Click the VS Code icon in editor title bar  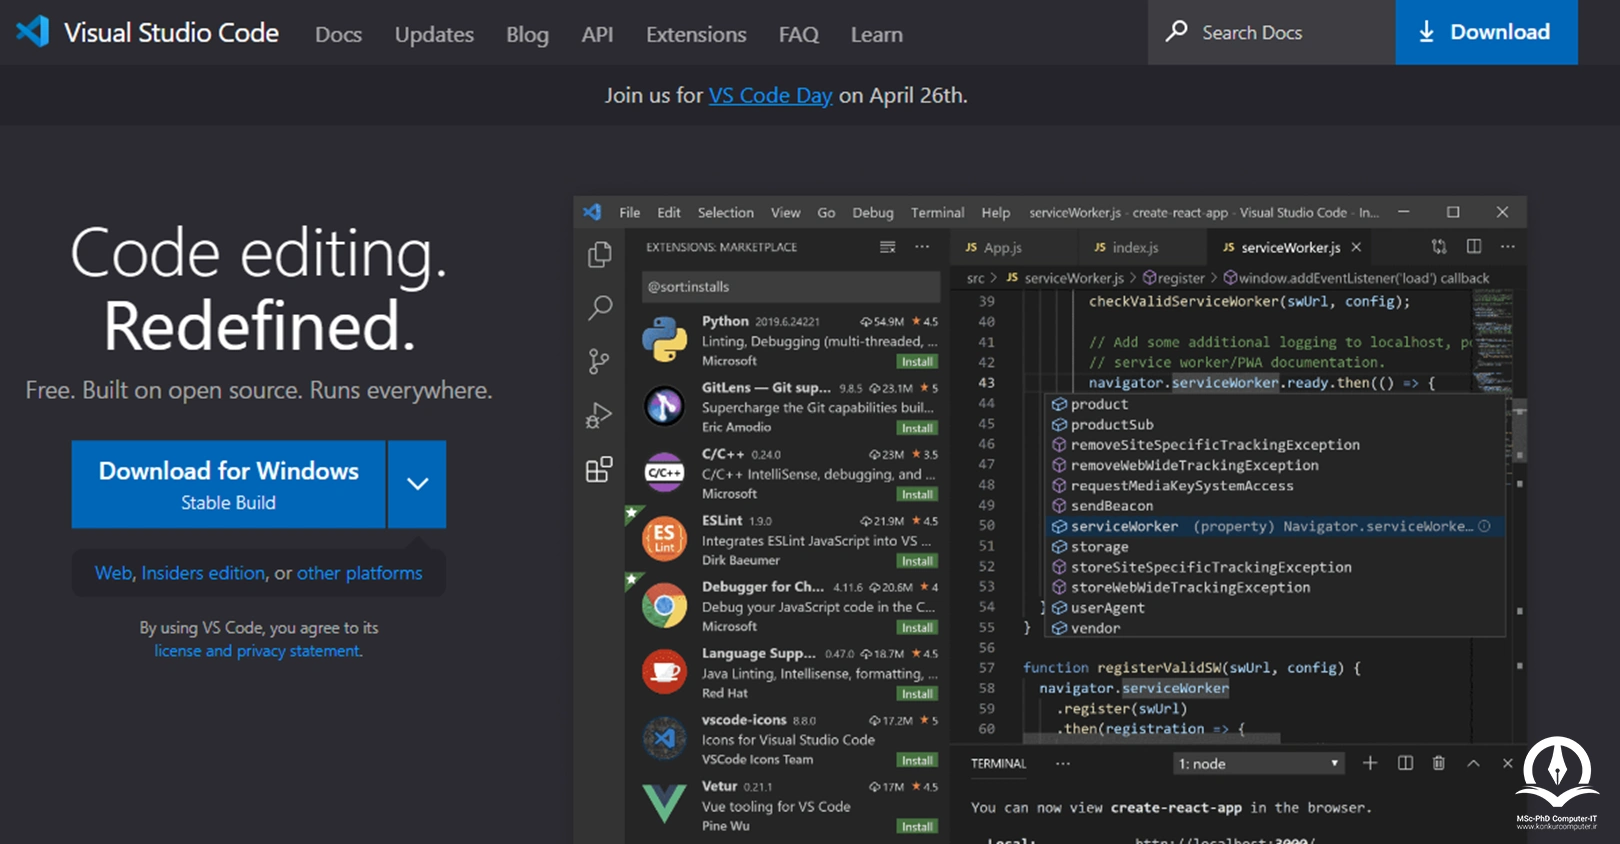592,212
